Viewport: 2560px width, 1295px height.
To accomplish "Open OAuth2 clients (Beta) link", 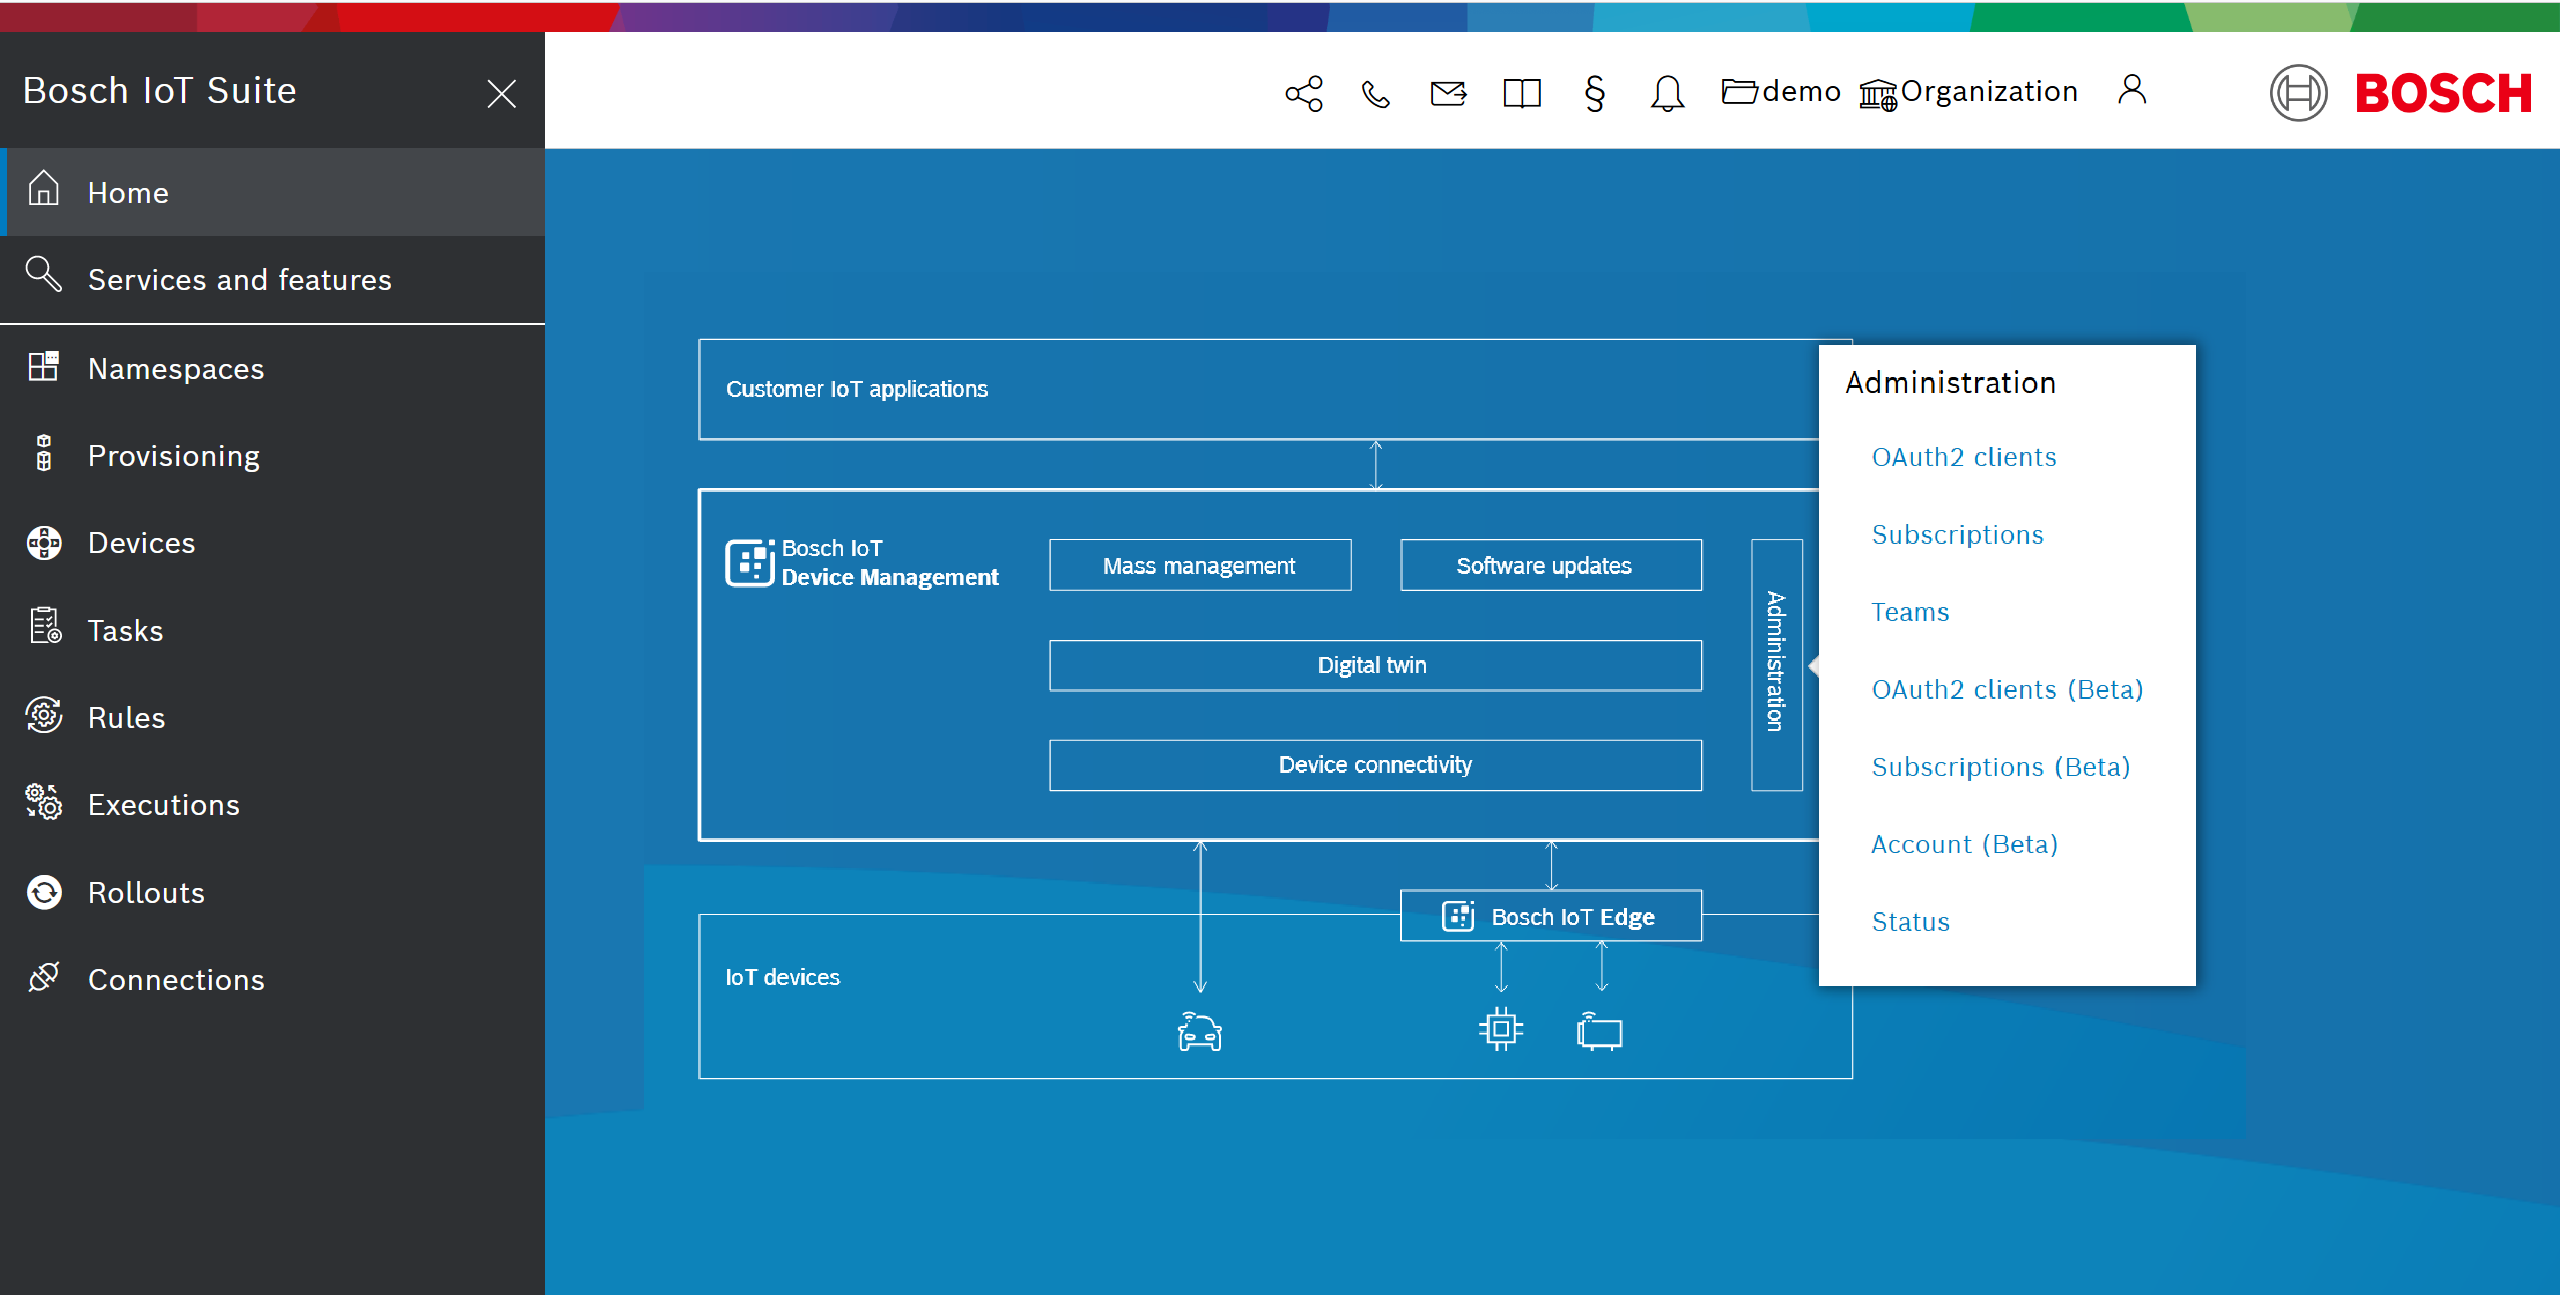I will coord(2007,690).
